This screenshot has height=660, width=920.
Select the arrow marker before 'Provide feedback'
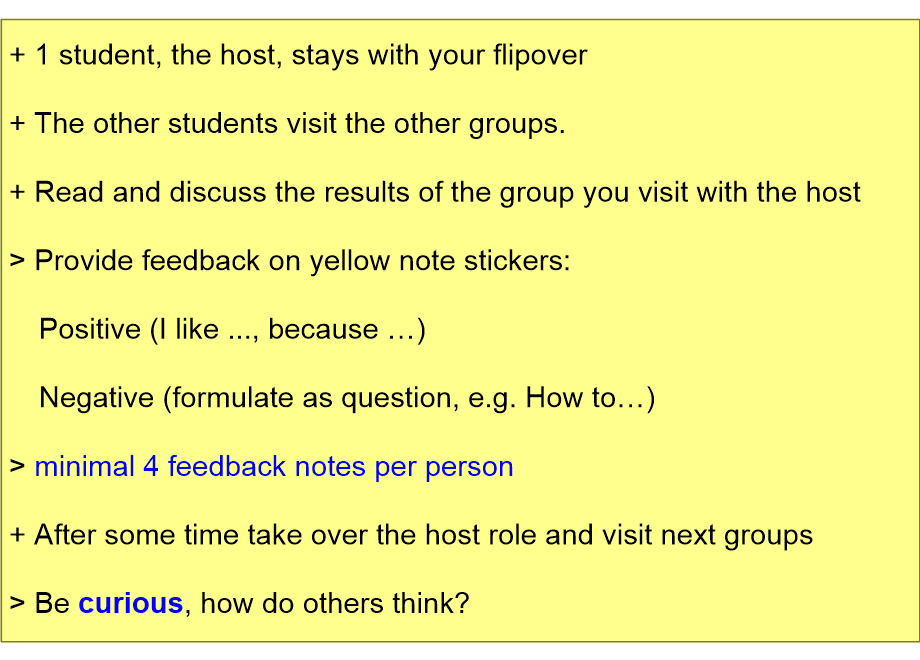coord(18,260)
